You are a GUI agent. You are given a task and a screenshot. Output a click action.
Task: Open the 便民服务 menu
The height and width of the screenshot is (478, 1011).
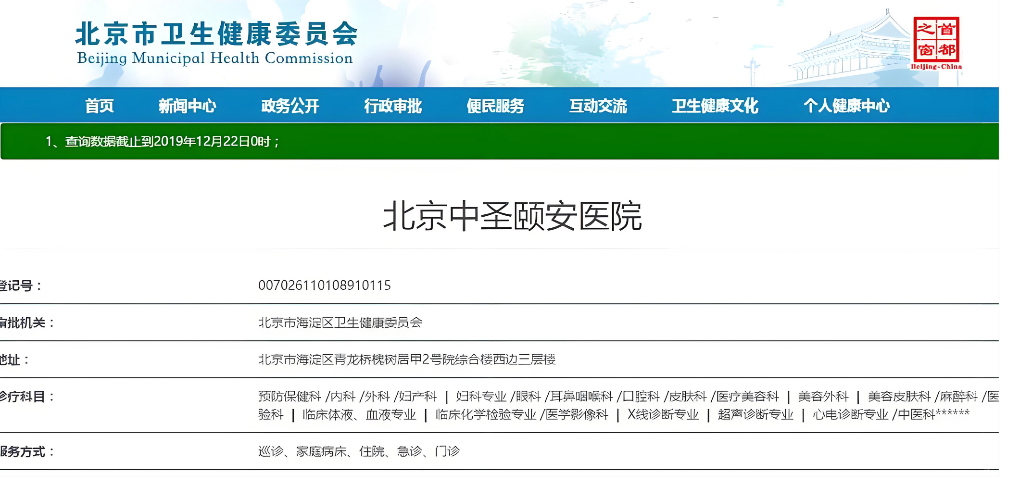(x=495, y=106)
